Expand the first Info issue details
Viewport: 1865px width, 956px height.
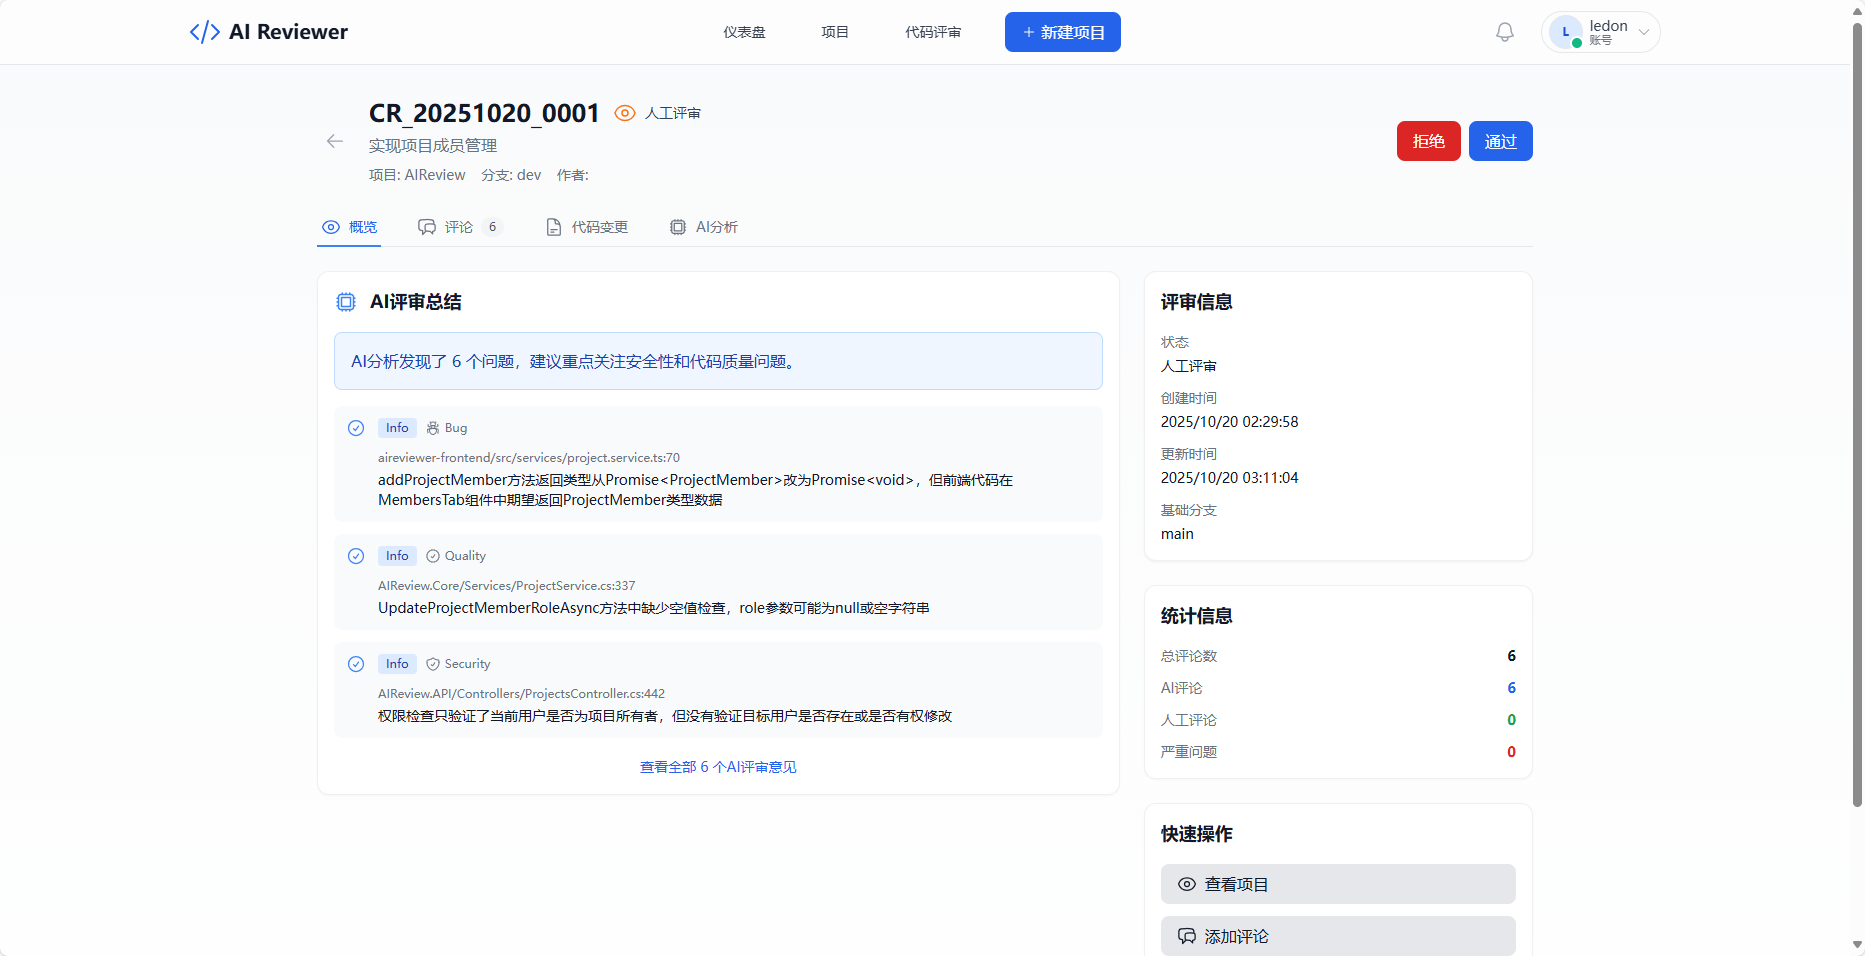pyautogui.click(x=717, y=464)
